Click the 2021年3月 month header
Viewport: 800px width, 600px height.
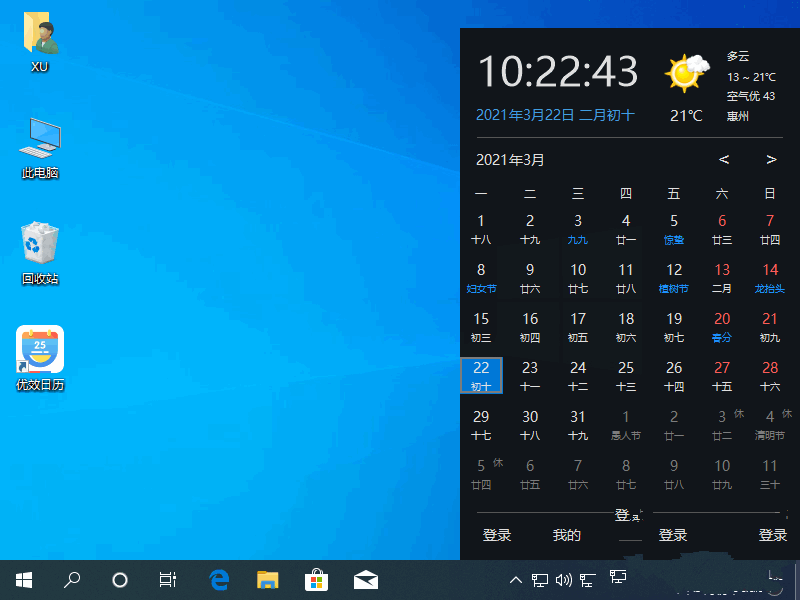click(510, 160)
